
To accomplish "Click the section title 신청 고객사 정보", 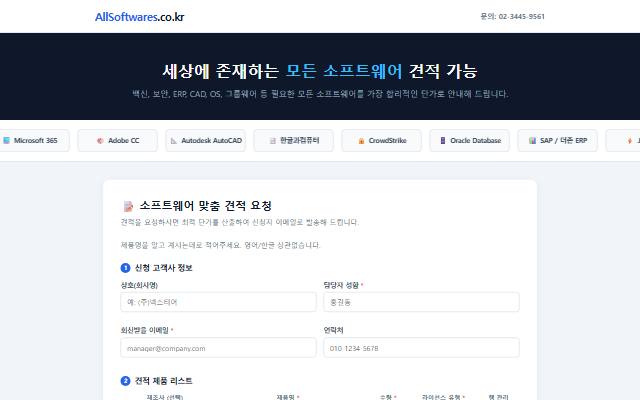I will [x=164, y=268].
